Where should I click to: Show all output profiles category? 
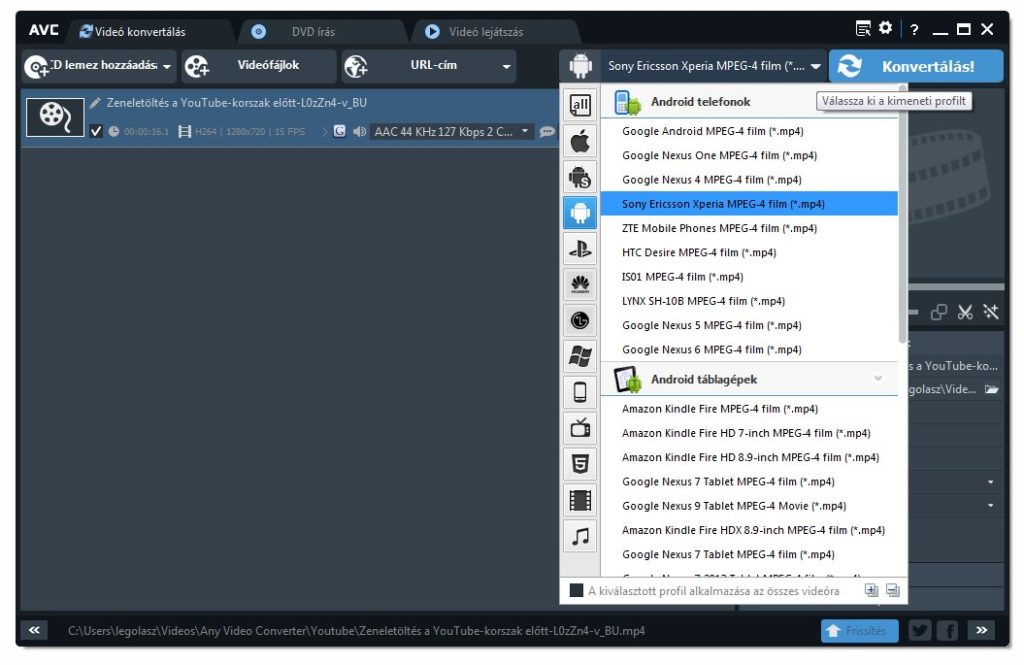(580, 105)
